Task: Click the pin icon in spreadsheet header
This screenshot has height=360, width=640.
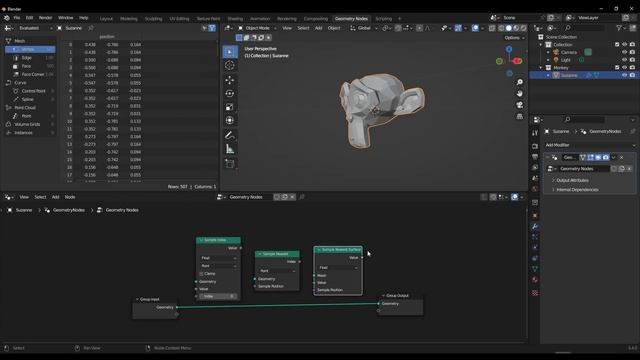Action: pos(91,28)
